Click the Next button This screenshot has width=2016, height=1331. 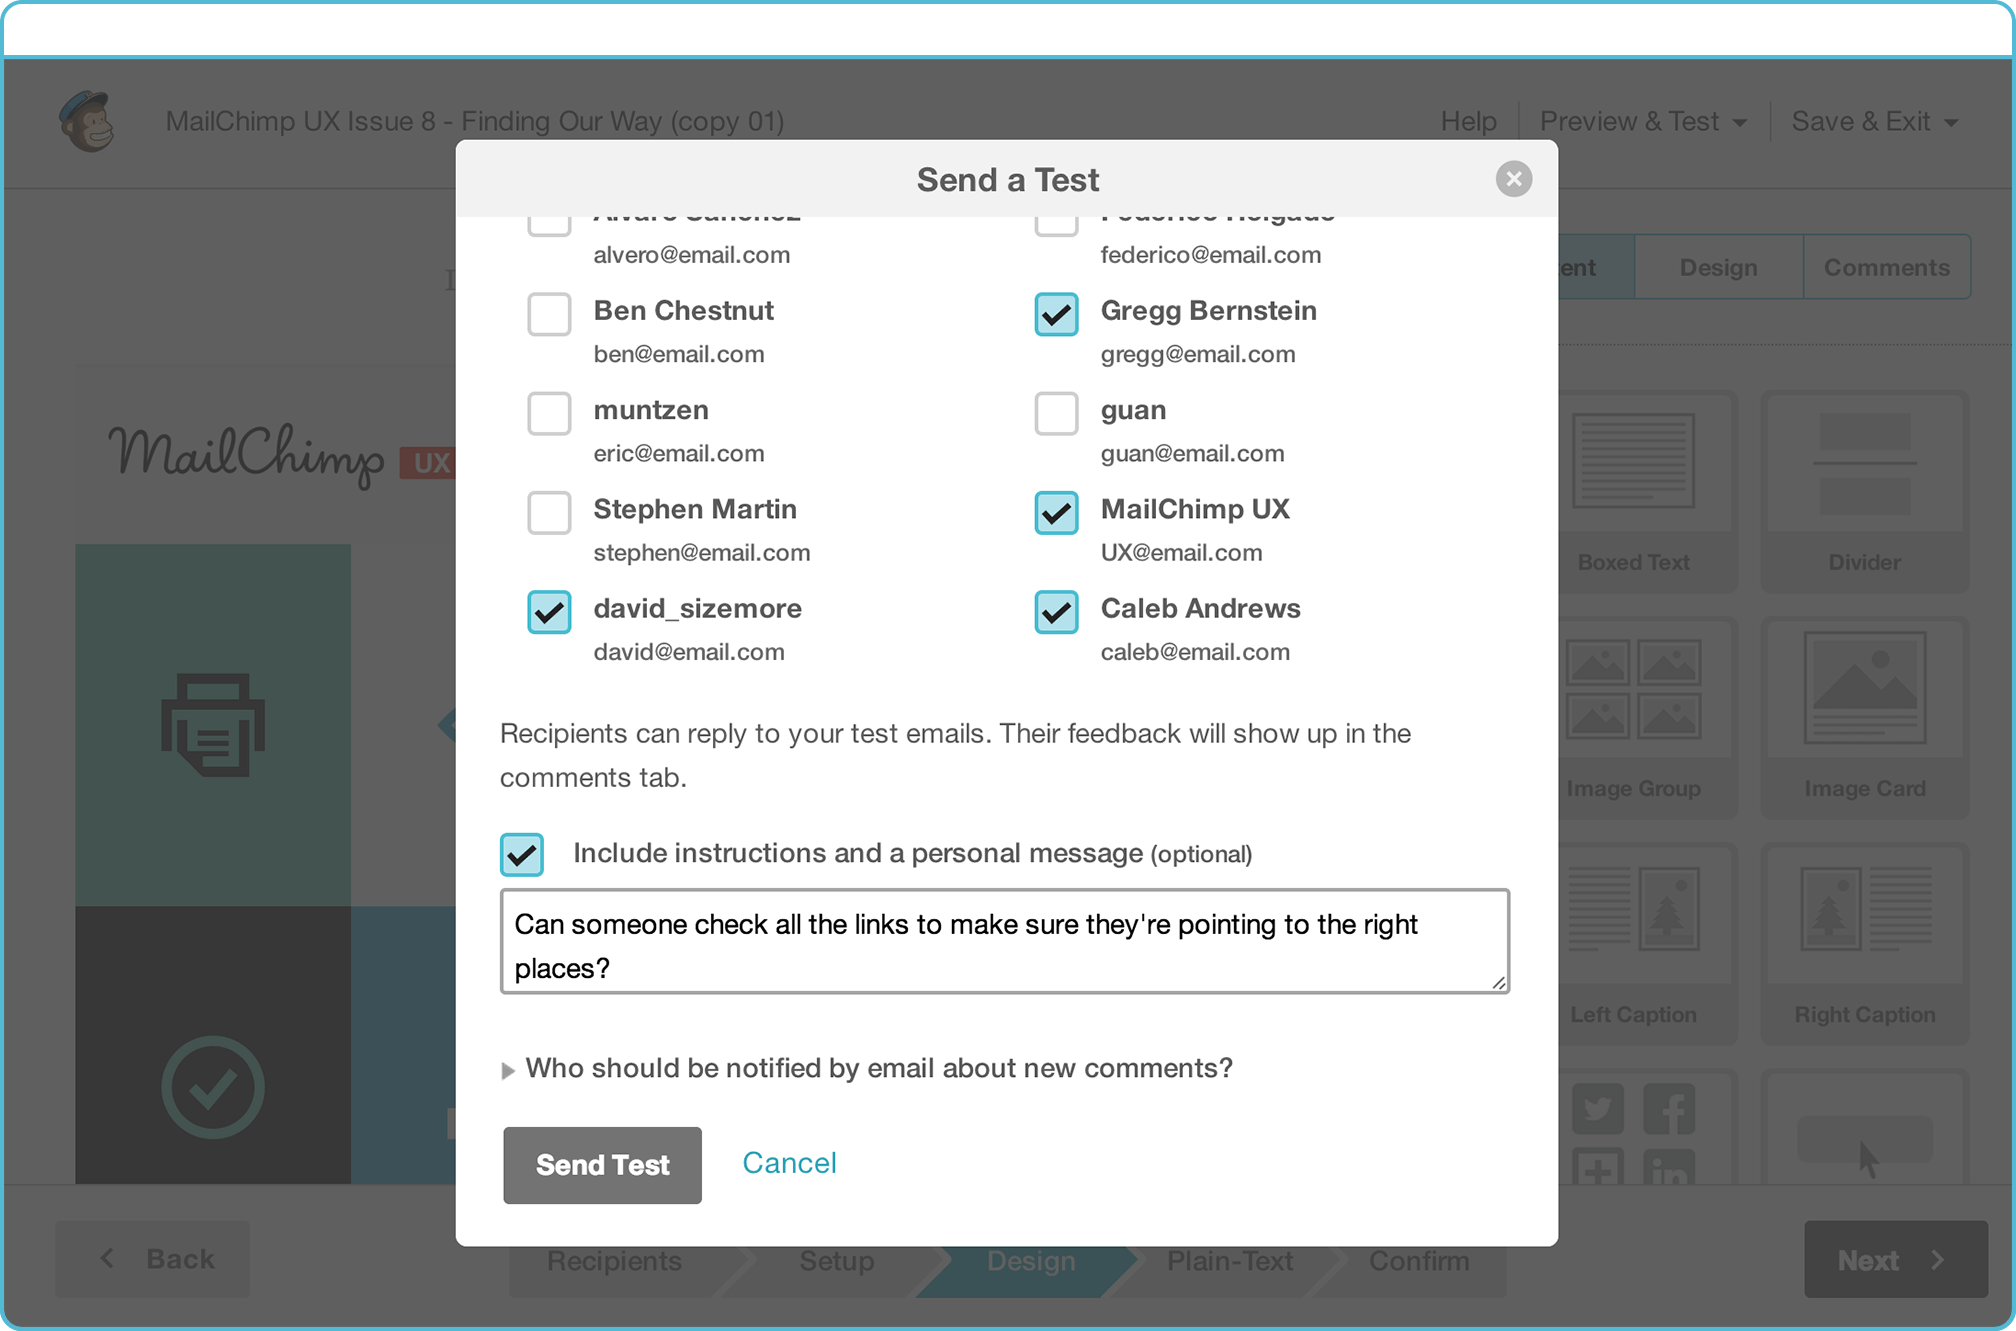pyautogui.click(x=1895, y=1259)
